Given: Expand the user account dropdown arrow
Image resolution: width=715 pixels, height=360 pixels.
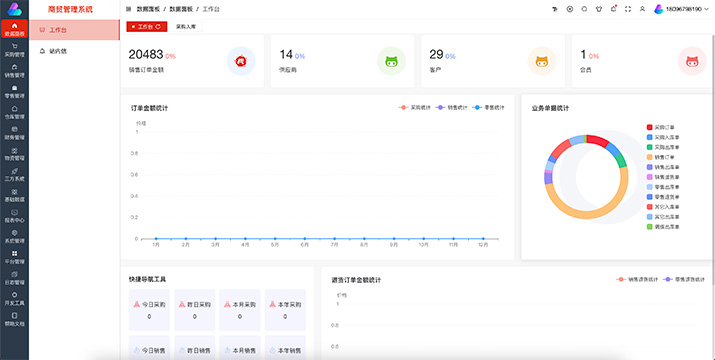Looking at the screenshot, I should point(706,9).
